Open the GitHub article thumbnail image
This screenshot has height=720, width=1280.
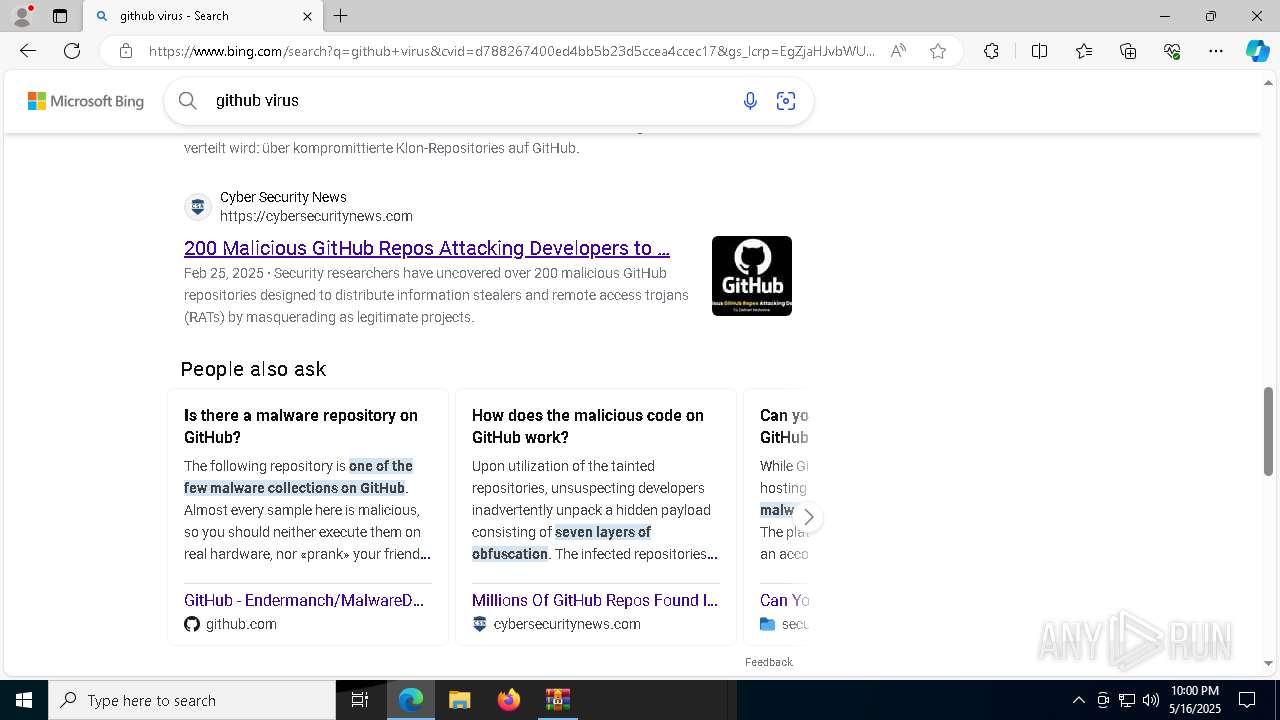[752, 276]
